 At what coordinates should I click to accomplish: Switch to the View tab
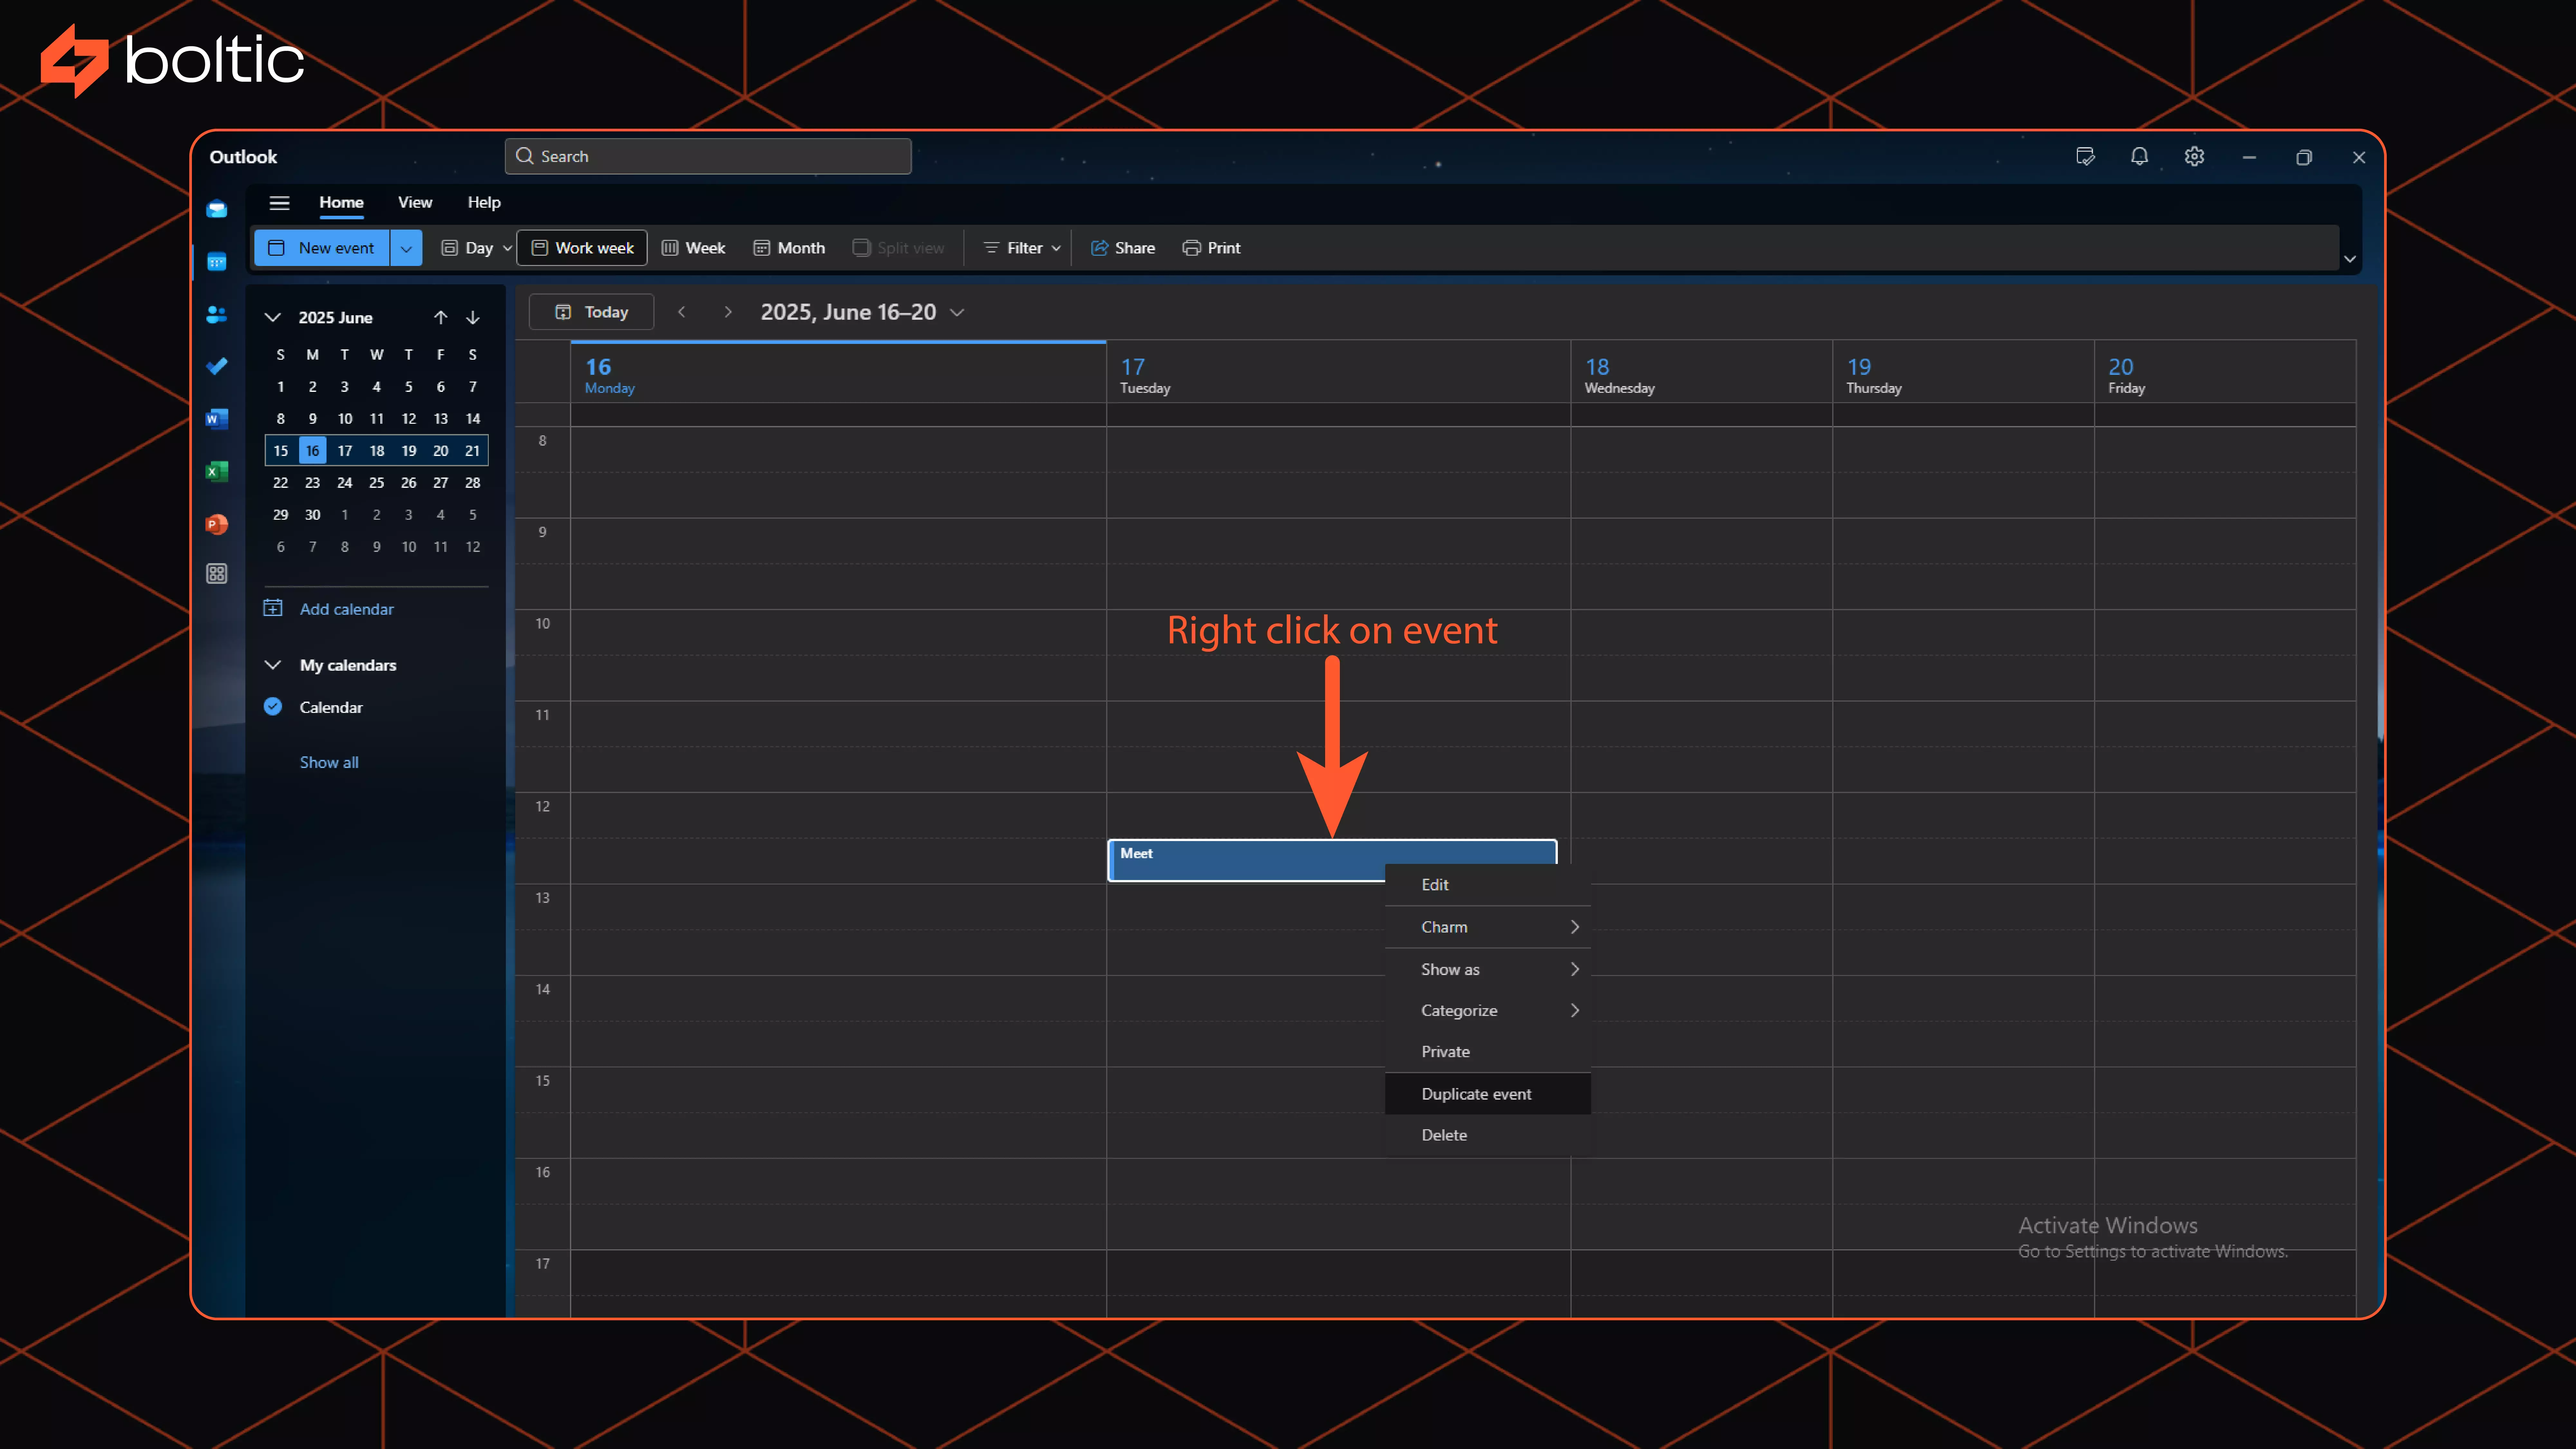click(x=415, y=202)
